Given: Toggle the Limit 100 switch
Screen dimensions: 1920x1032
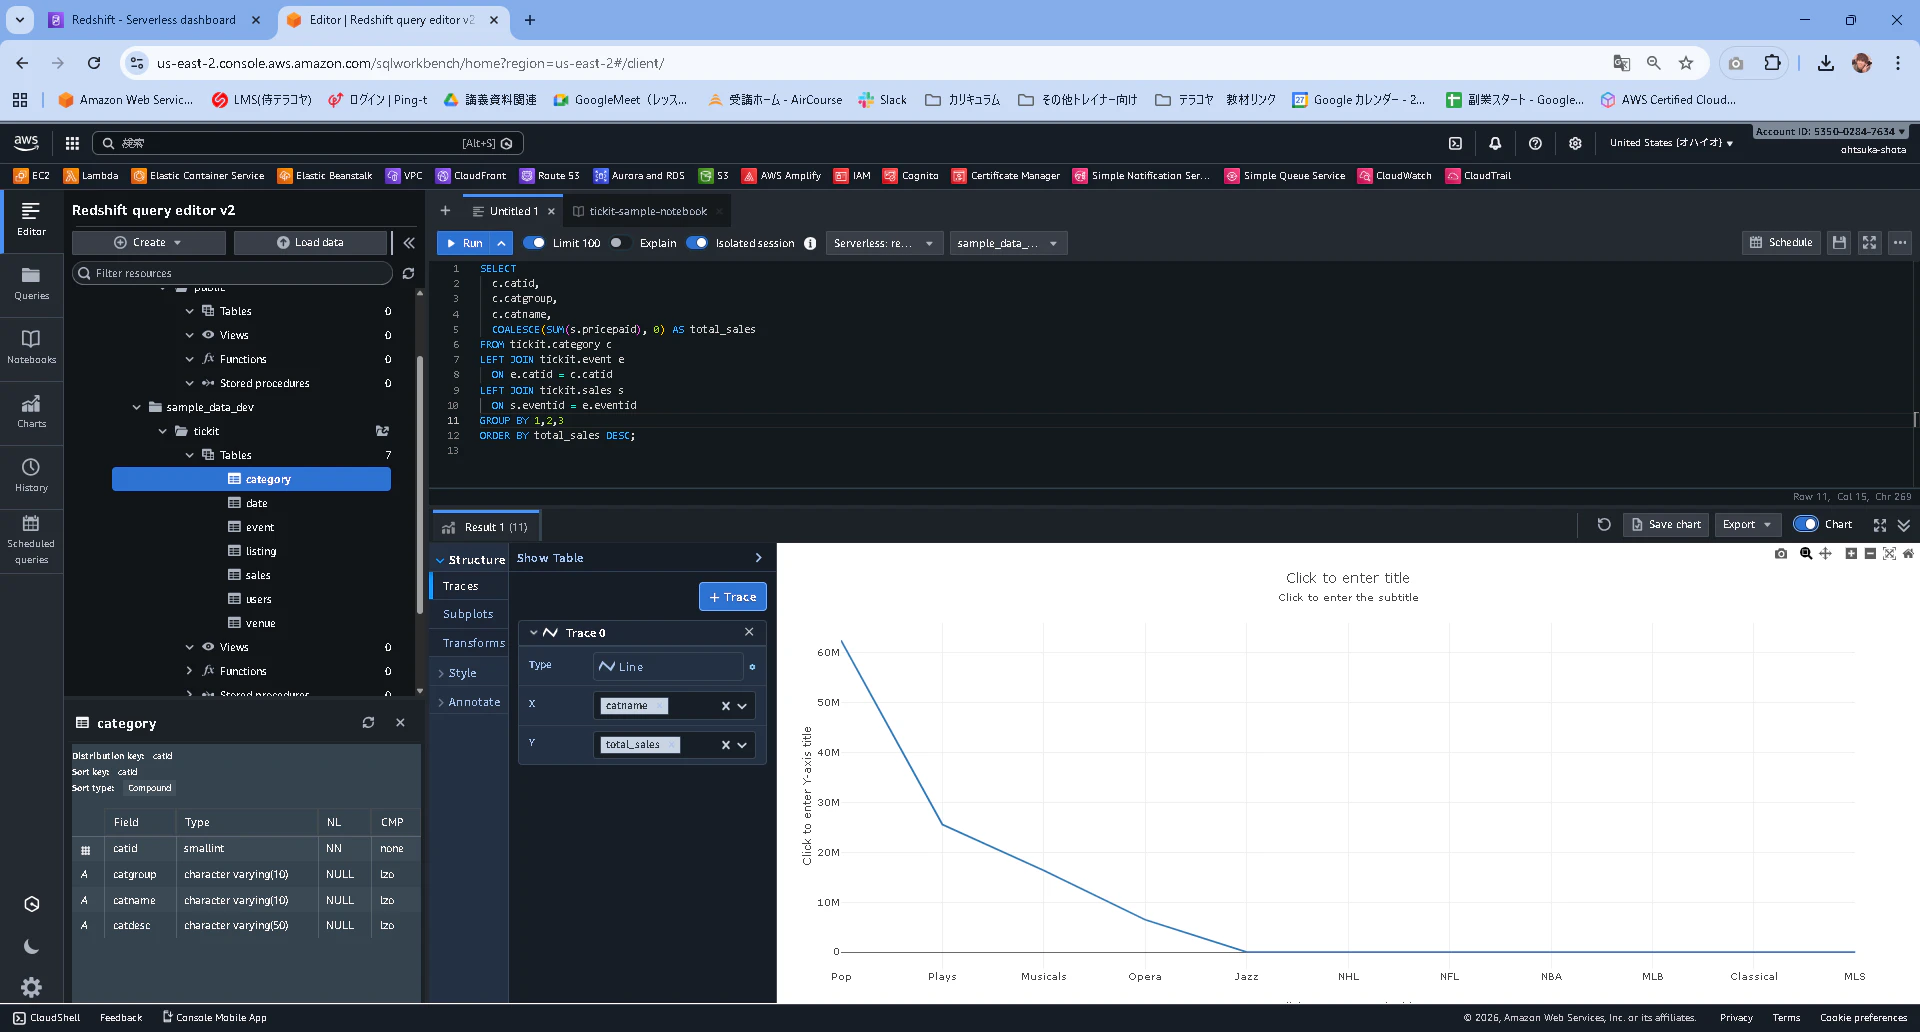Looking at the screenshot, I should pos(534,243).
